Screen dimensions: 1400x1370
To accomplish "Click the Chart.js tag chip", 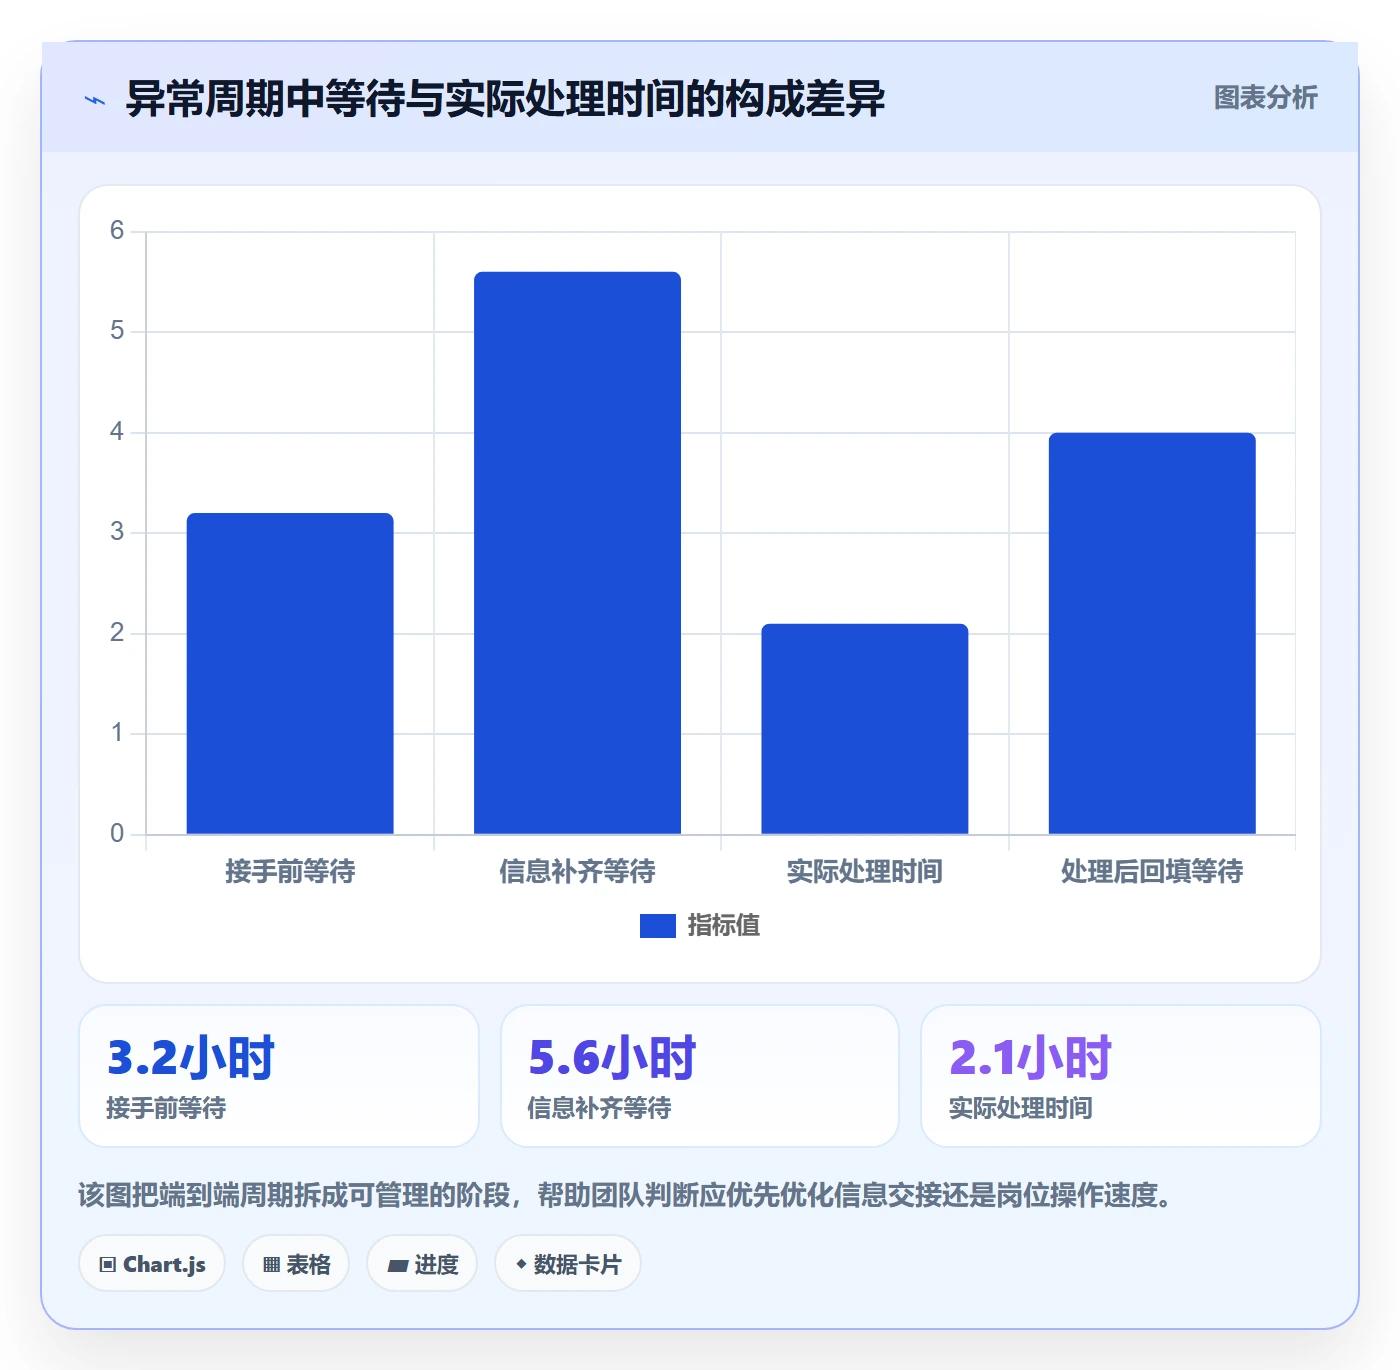I will pyautogui.click(x=152, y=1264).
